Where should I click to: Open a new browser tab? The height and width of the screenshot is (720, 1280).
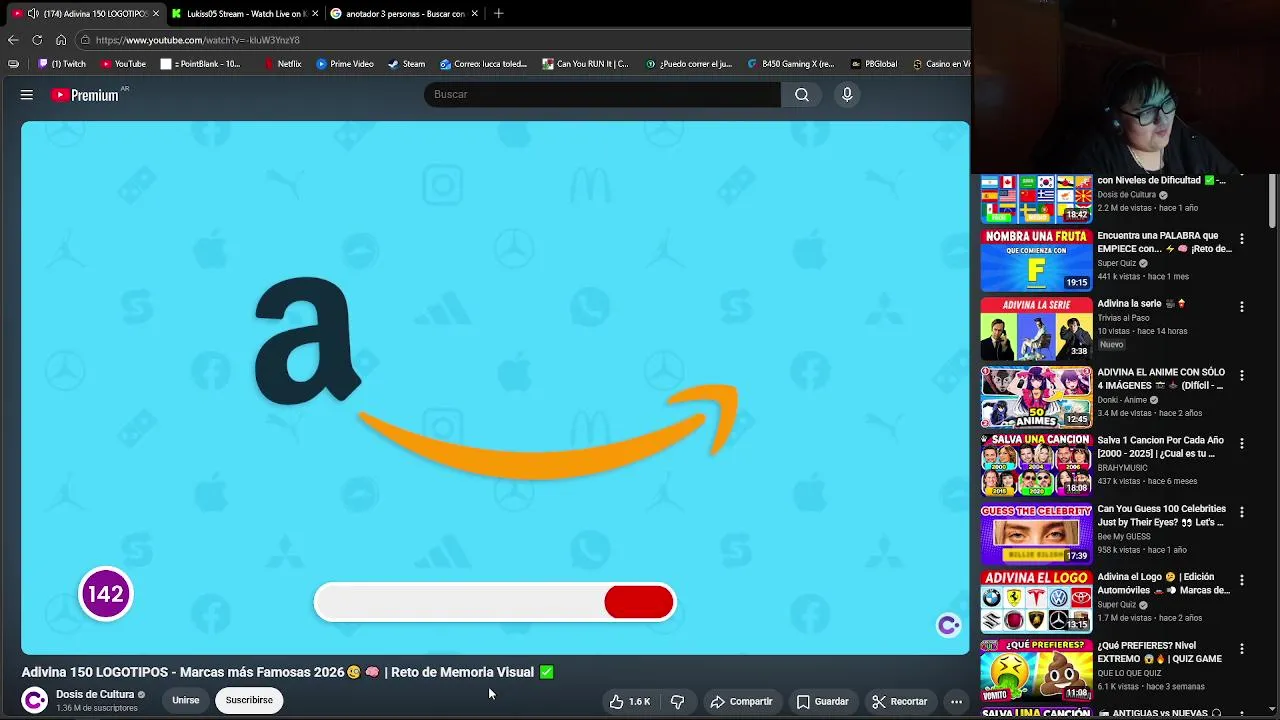point(498,13)
